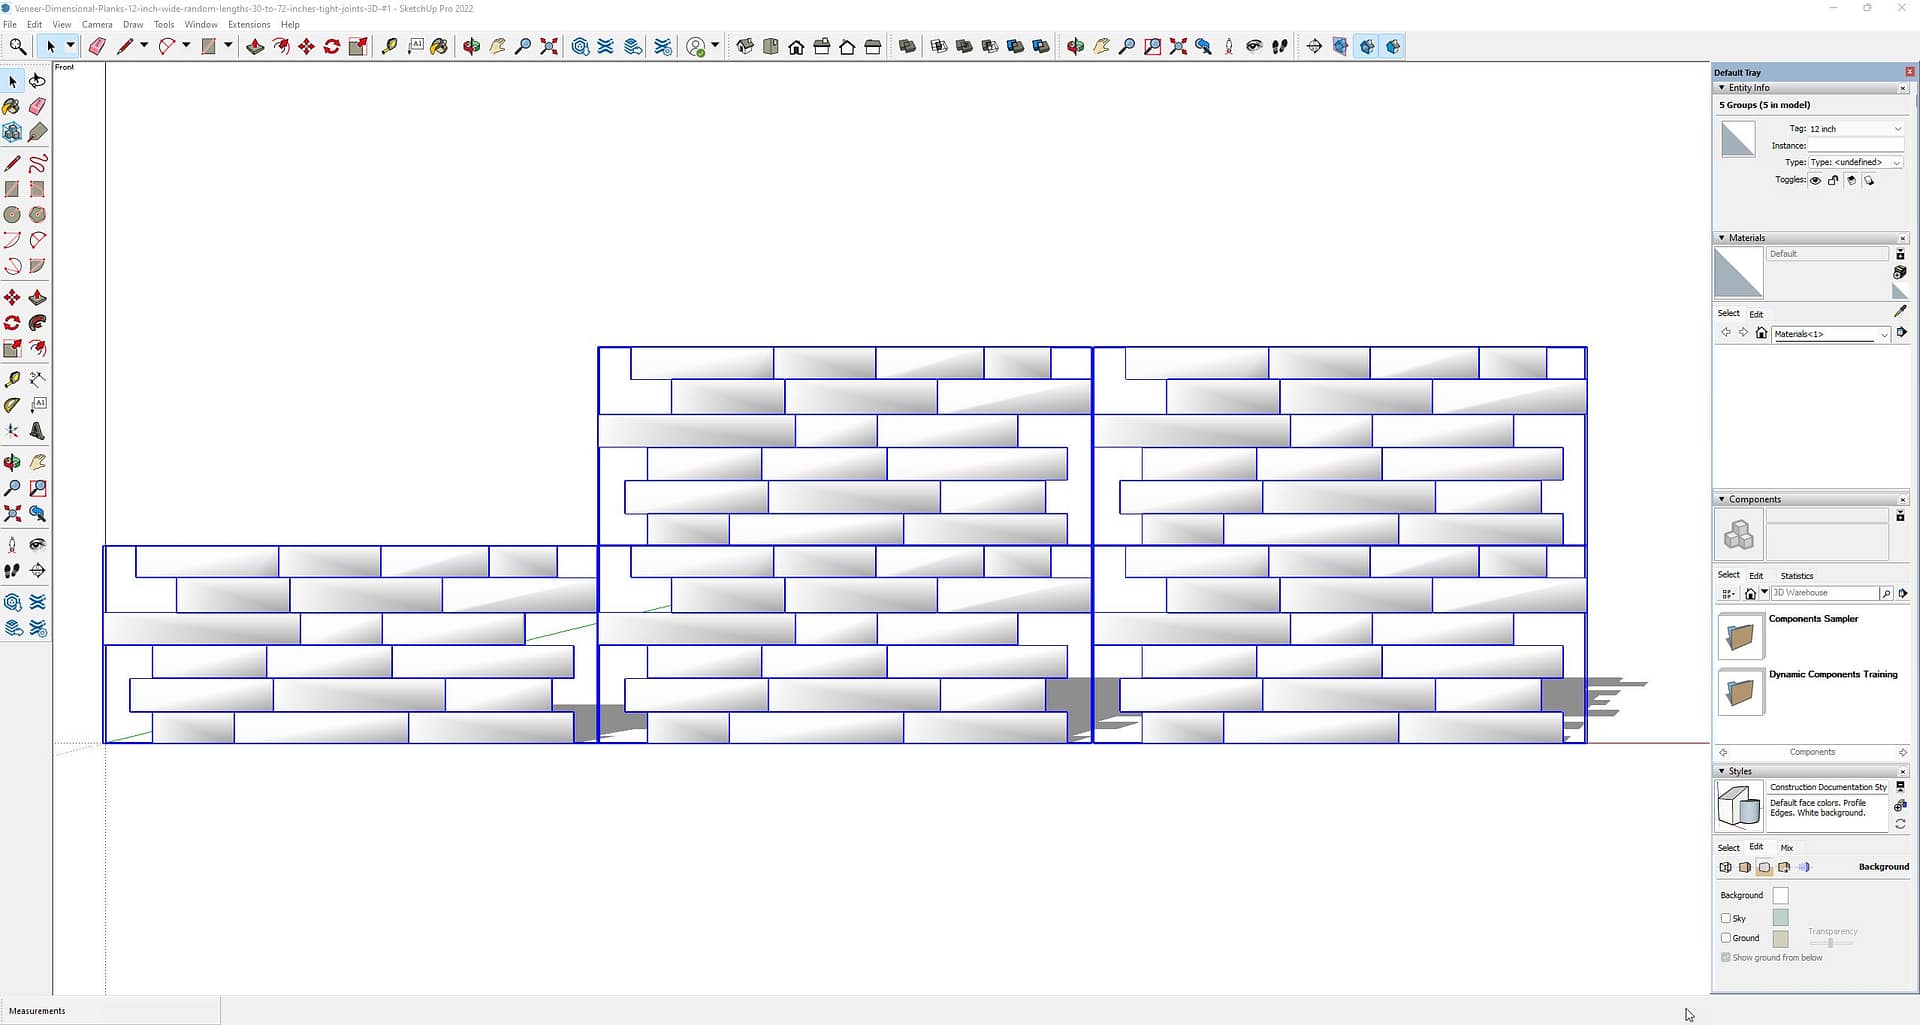Toggle the Sky checkbox
The width and height of the screenshot is (1920, 1025).
(1725, 918)
